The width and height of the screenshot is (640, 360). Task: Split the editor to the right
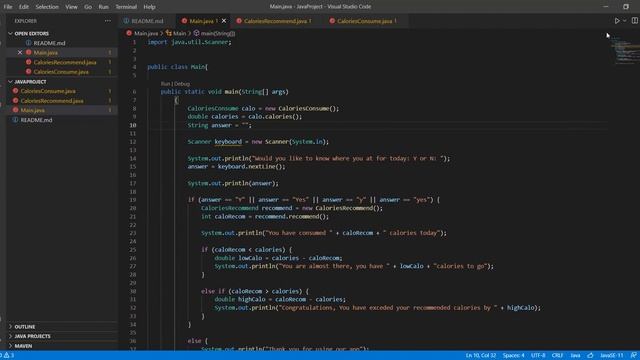635,21
